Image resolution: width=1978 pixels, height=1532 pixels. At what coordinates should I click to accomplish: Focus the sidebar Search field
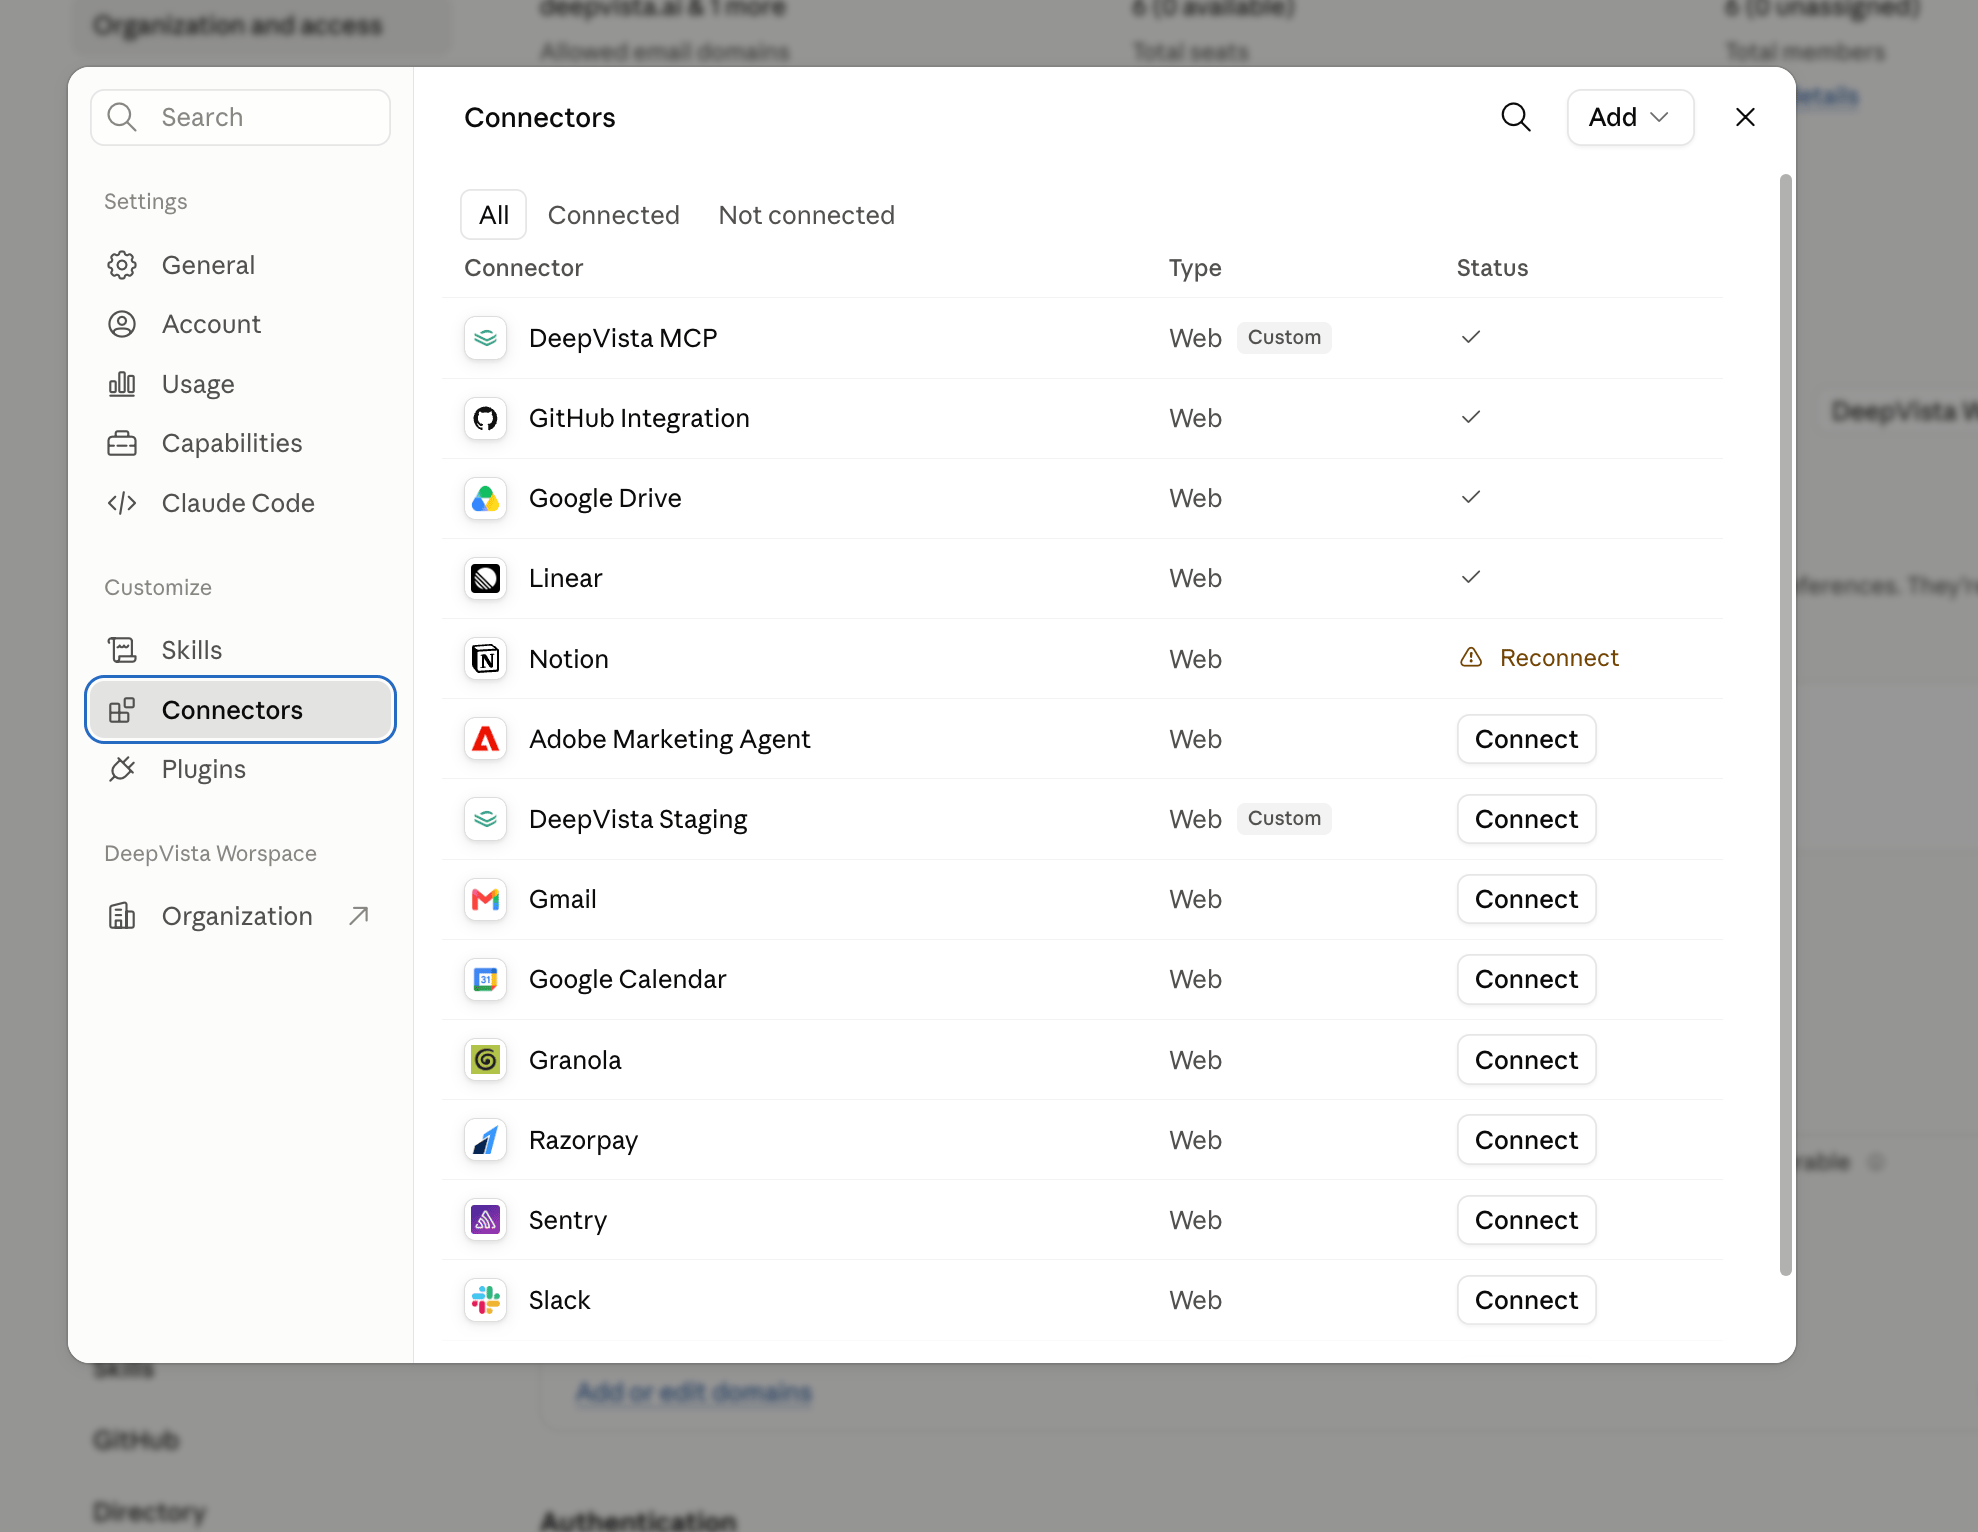[x=240, y=117]
